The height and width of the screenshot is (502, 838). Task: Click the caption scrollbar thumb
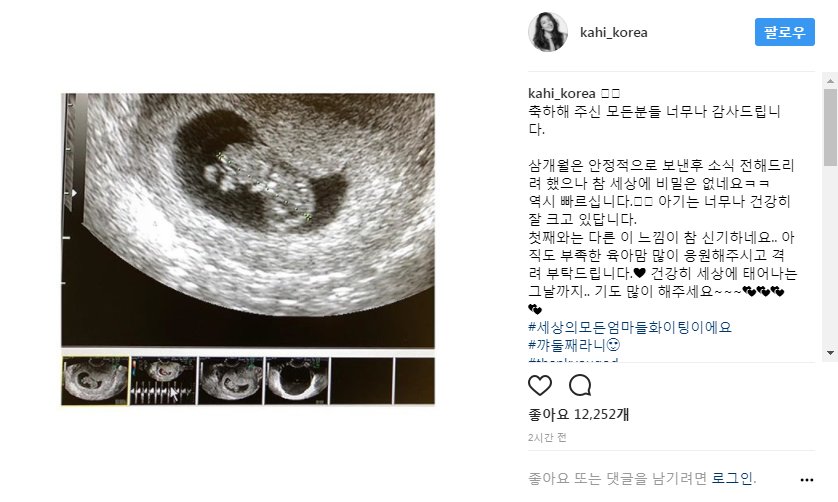click(831, 127)
